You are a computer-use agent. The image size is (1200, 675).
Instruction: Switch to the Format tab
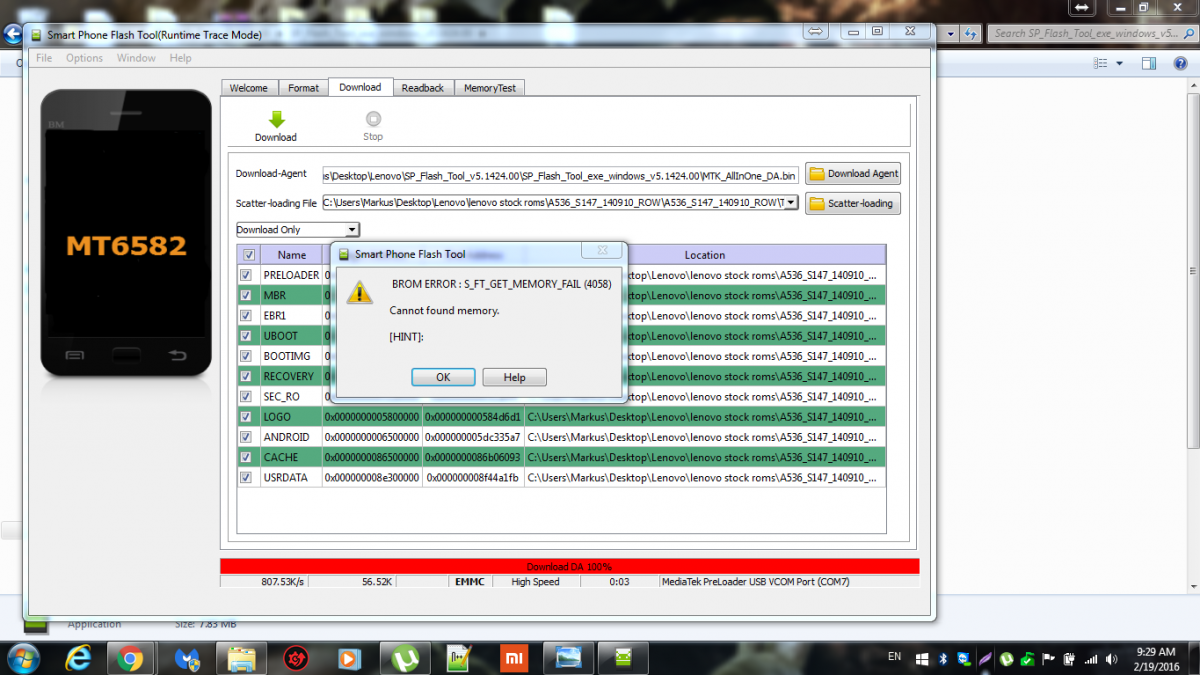[303, 88]
